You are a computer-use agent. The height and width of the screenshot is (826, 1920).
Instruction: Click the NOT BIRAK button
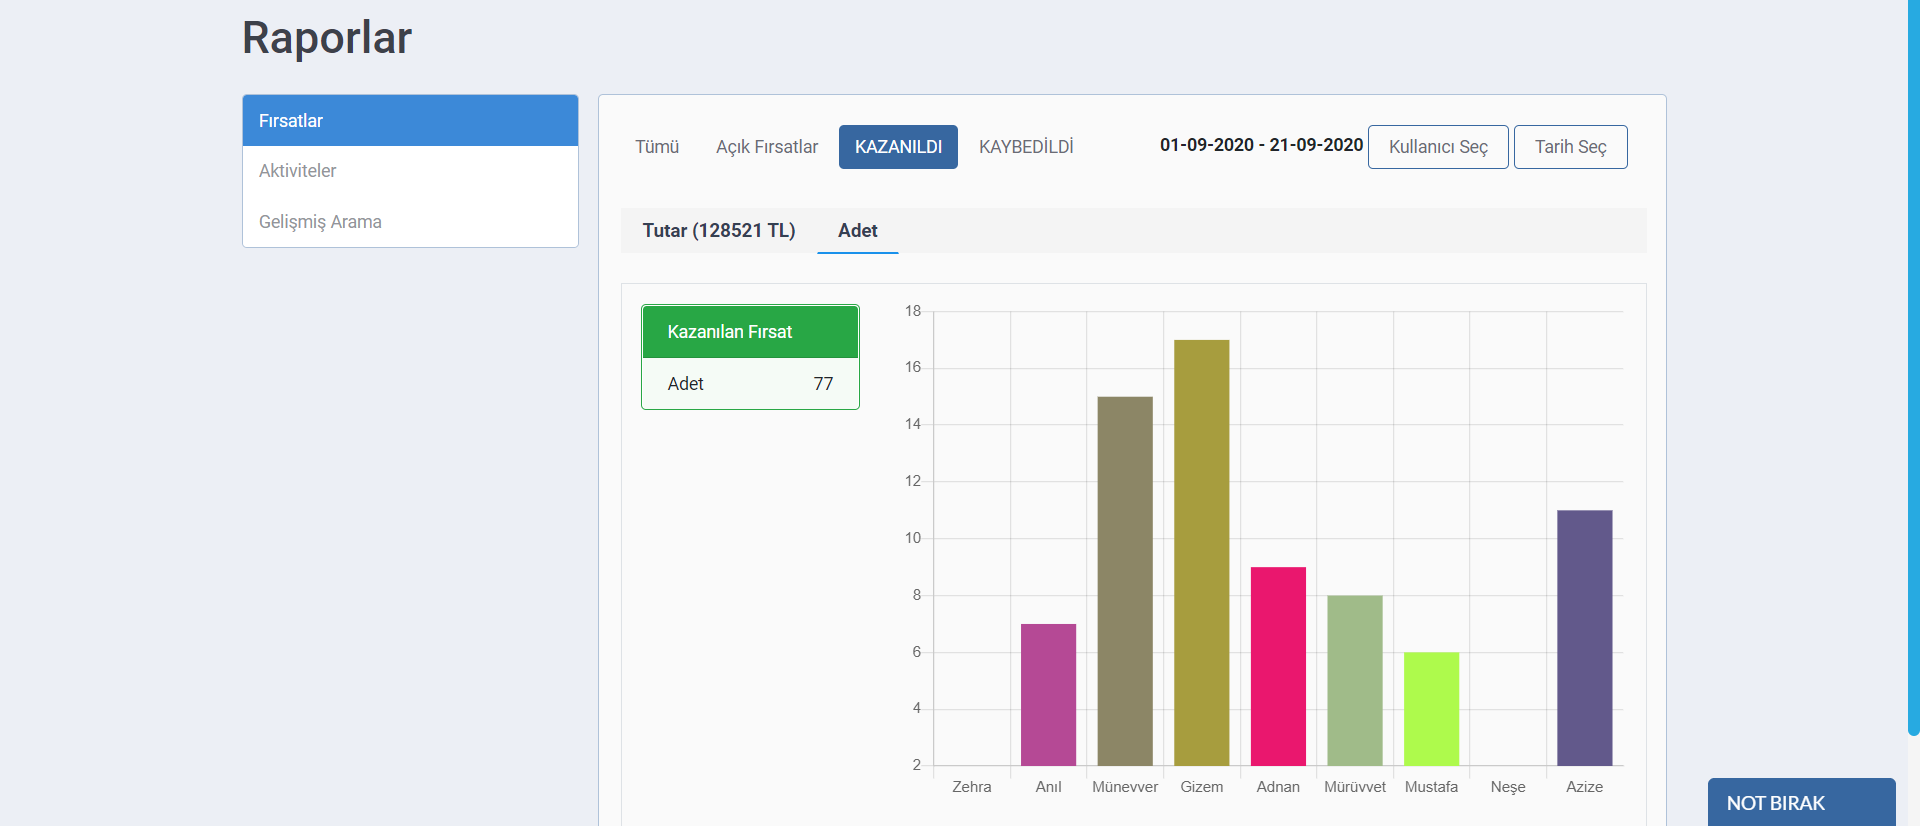tap(1802, 803)
